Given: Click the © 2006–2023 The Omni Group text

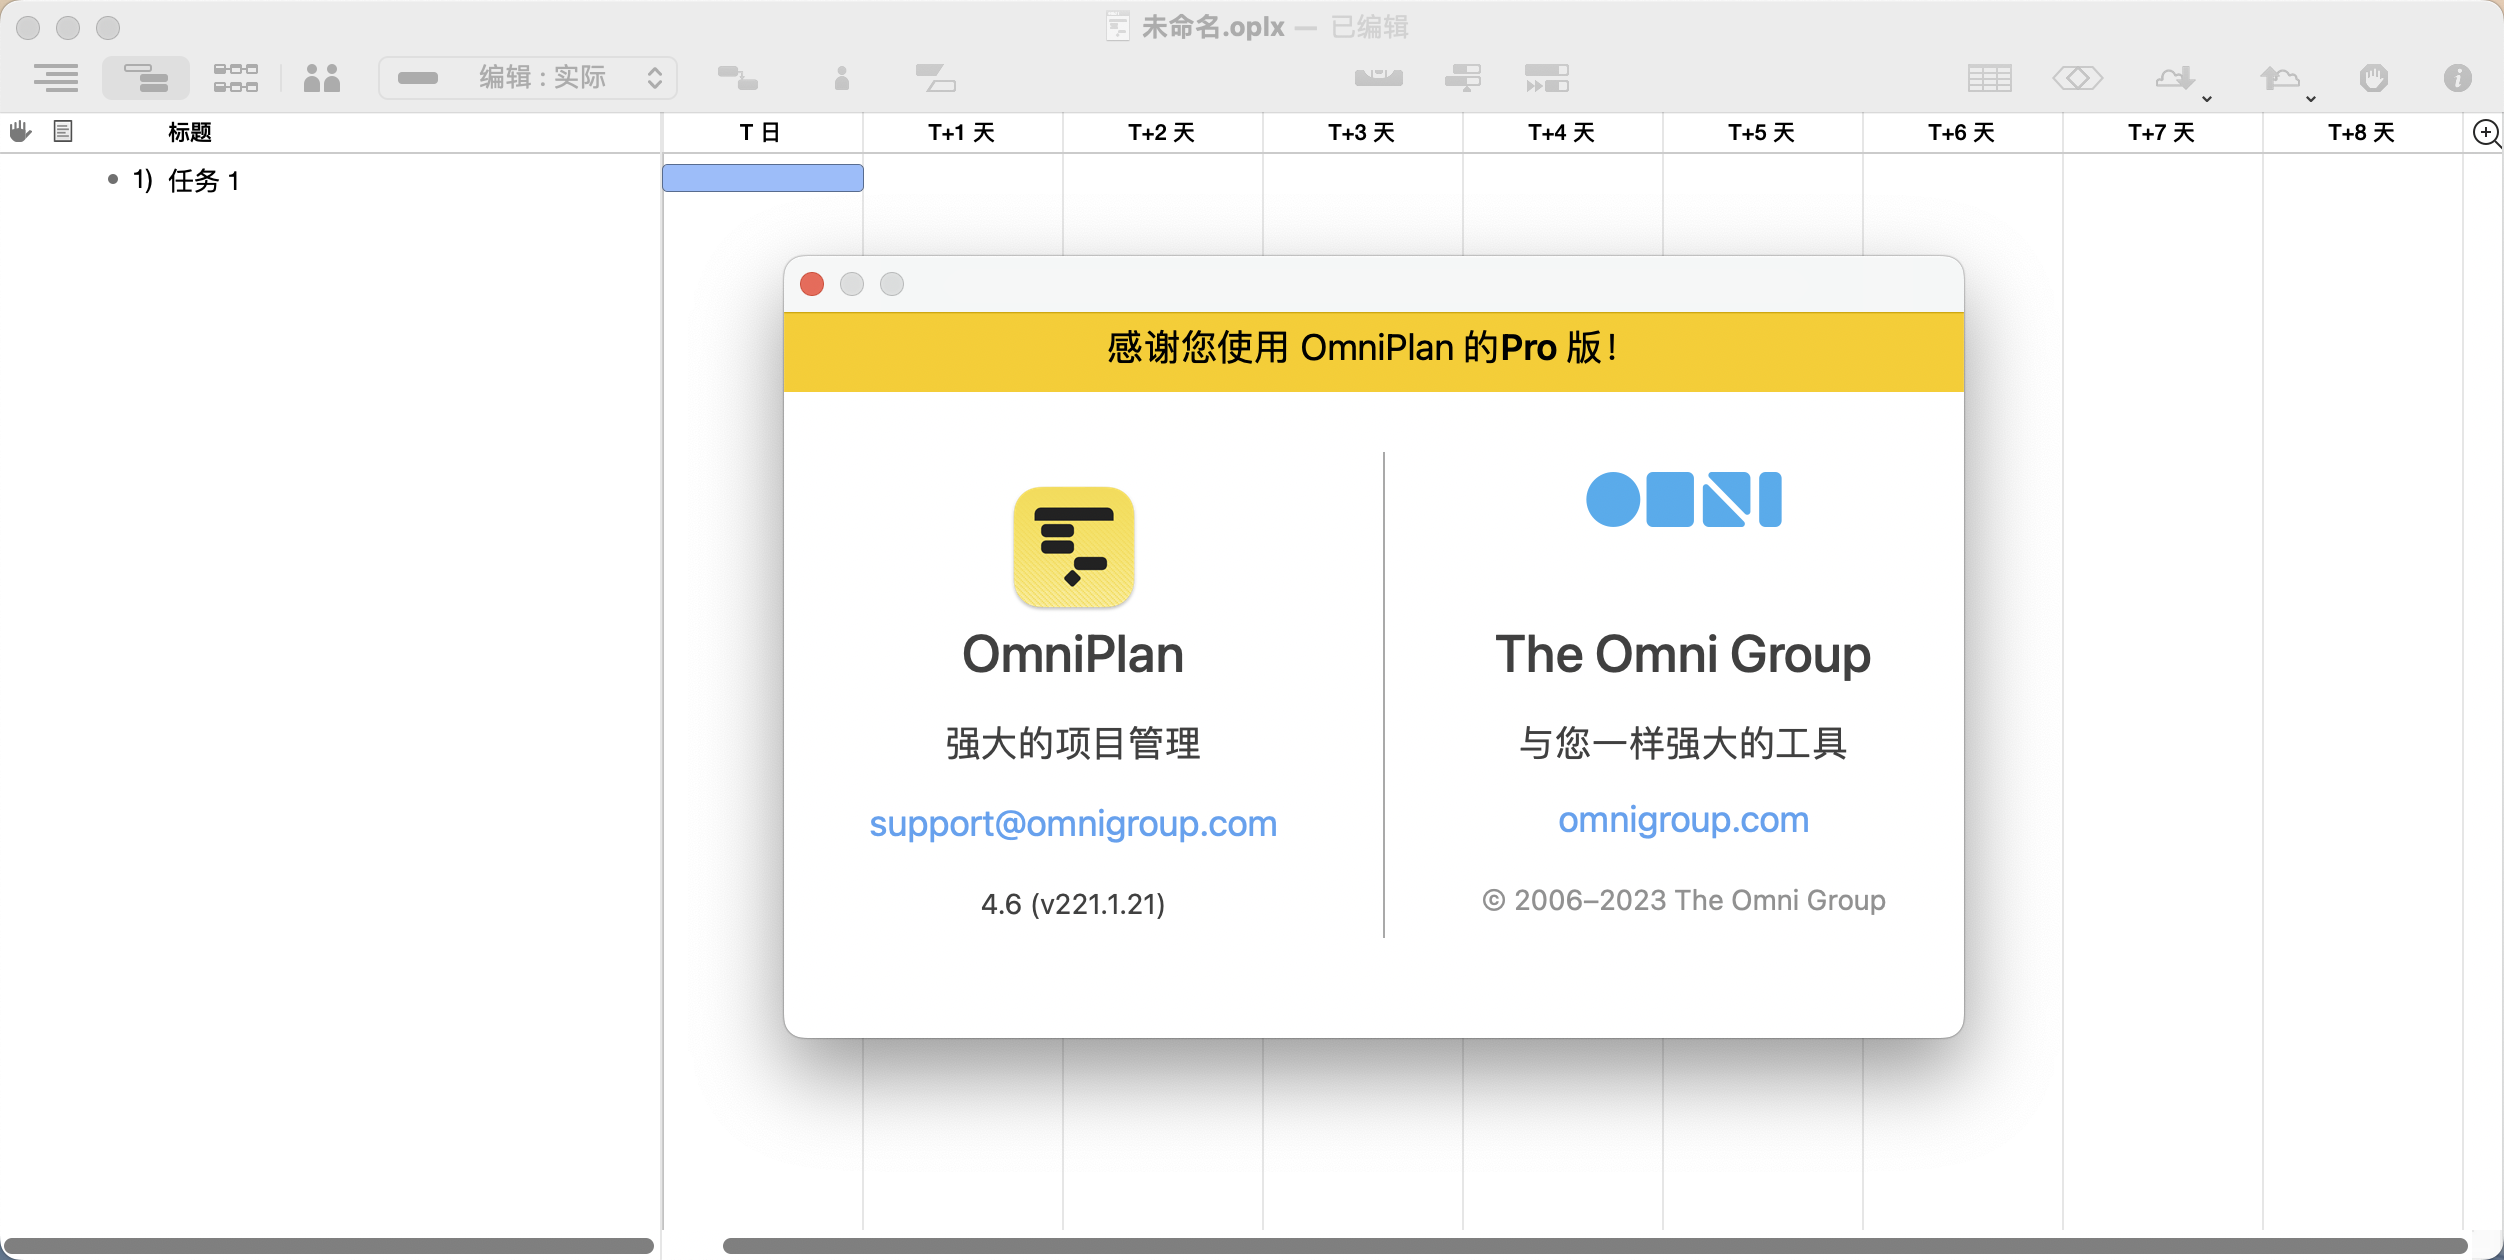Looking at the screenshot, I should point(1684,900).
